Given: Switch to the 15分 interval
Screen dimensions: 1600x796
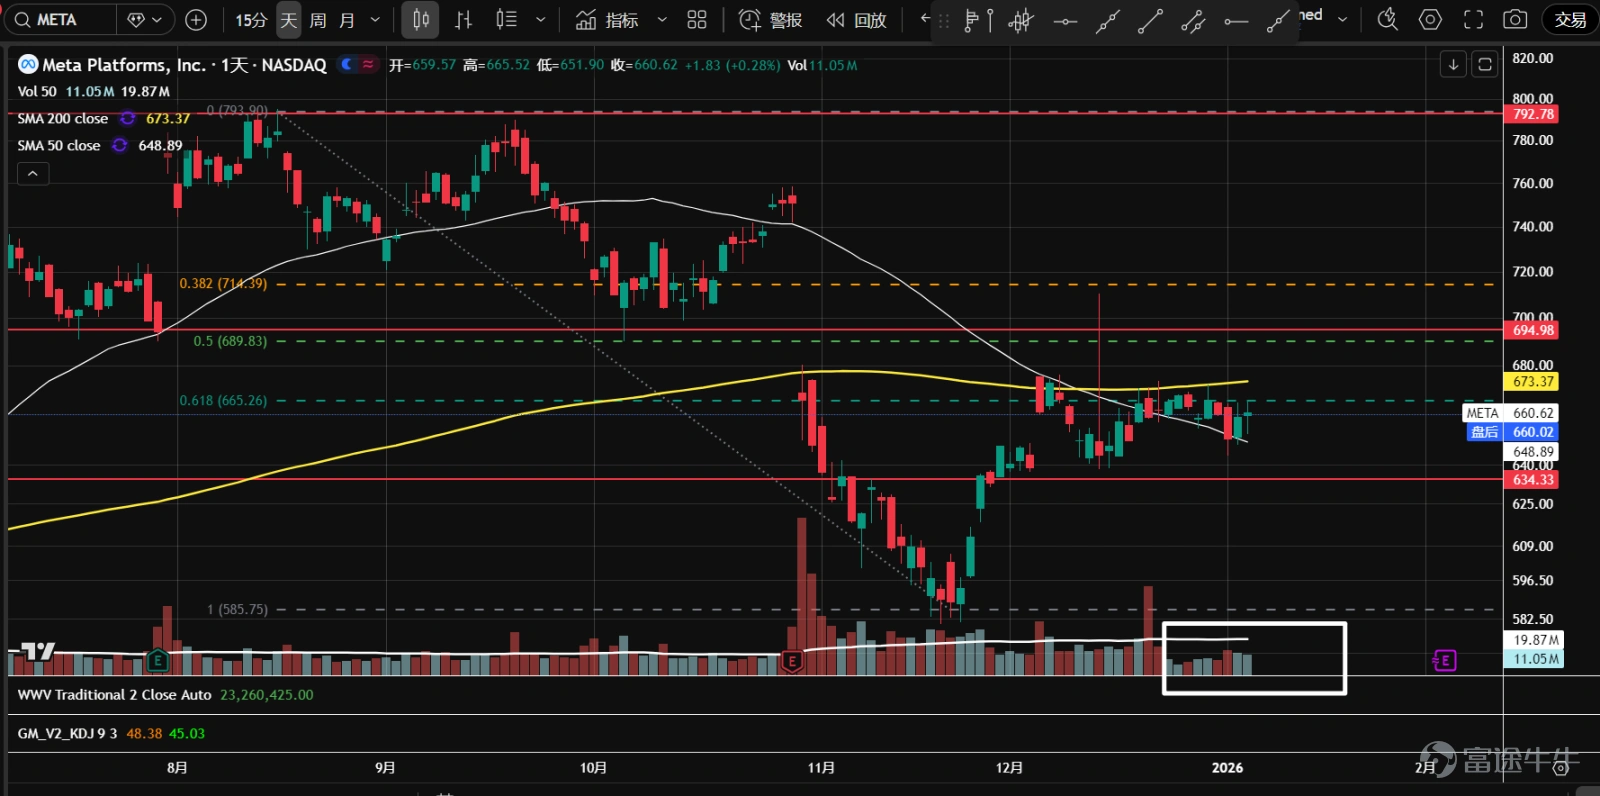Looking at the screenshot, I should coord(251,19).
